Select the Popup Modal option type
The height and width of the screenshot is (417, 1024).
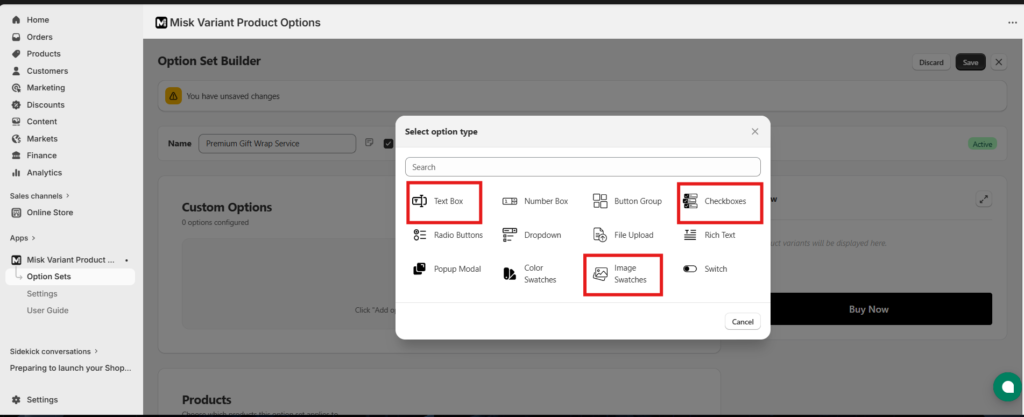(x=447, y=269)
